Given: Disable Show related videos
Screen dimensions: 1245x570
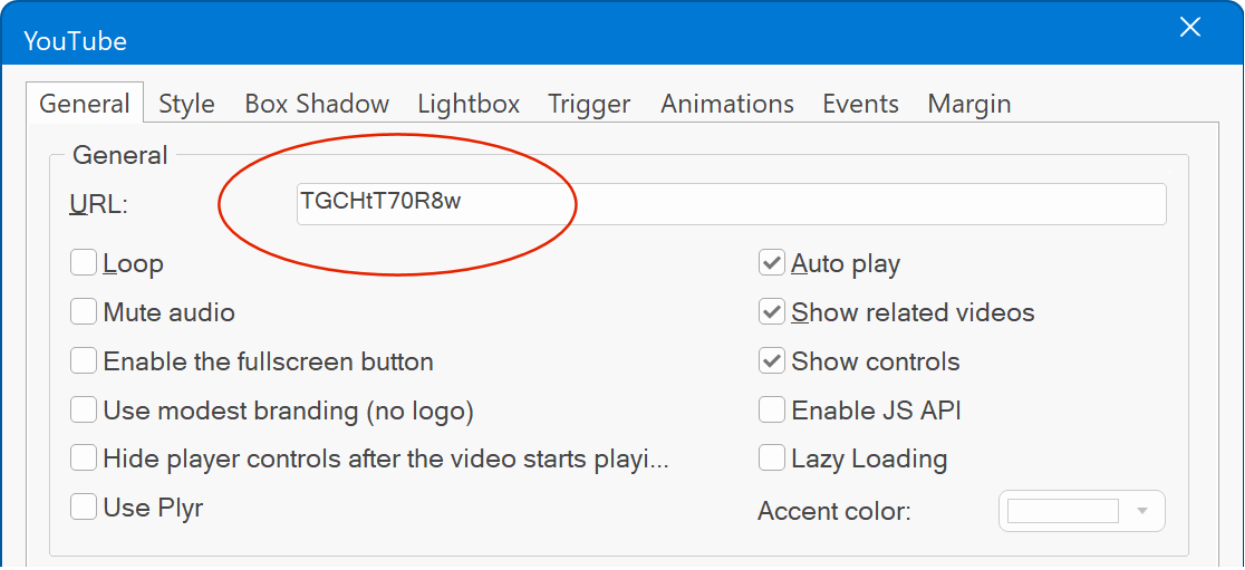Looking at the screenshot, I should pos(772,312).
